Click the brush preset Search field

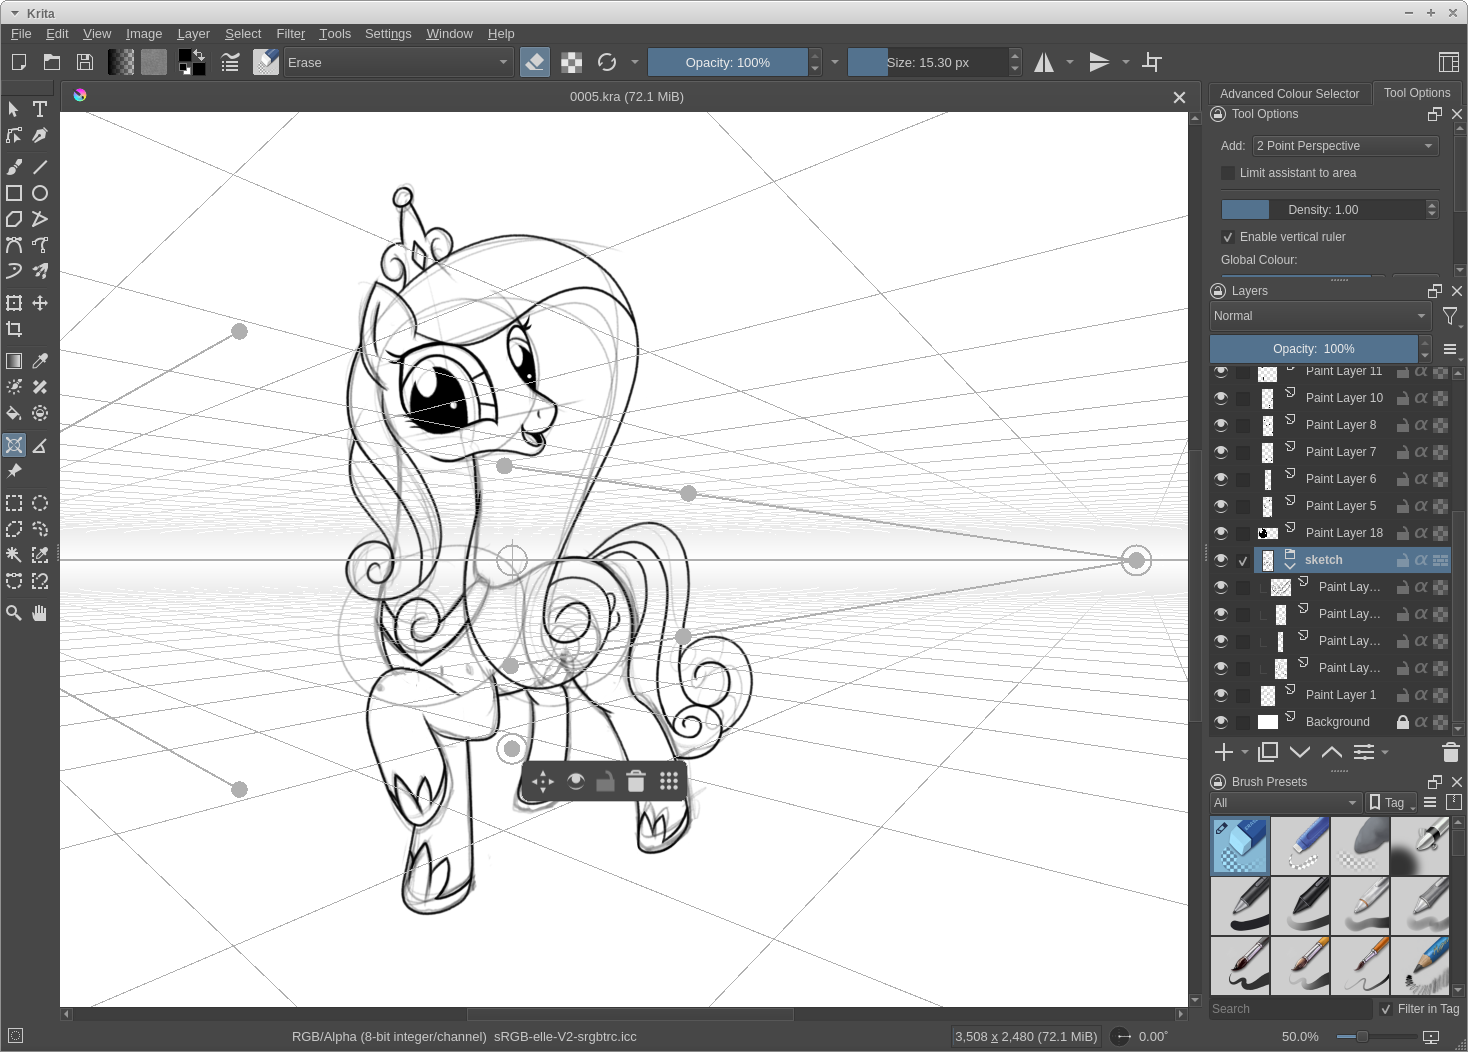tap(1291, 1009)
